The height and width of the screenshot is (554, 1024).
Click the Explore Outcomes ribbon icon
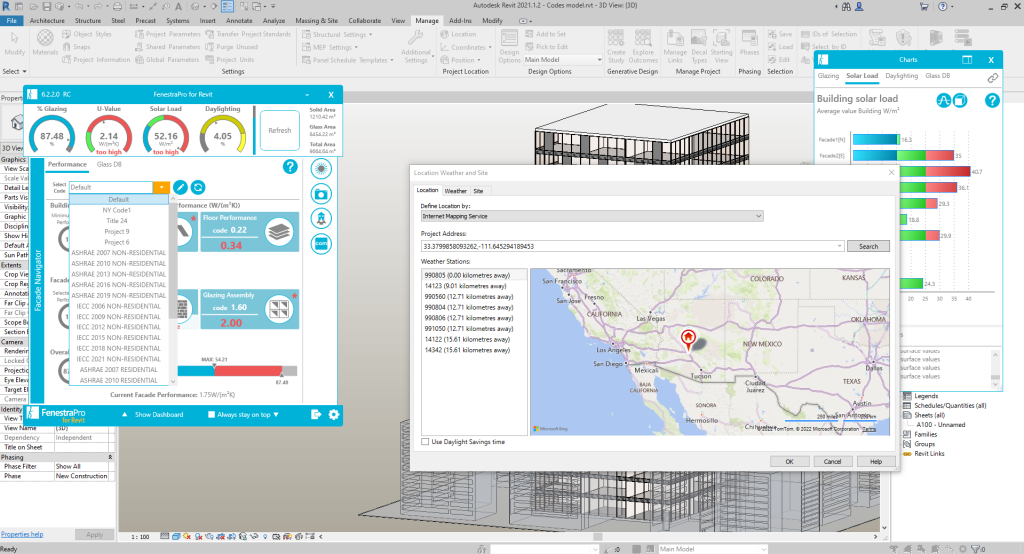click(x=643, y=46)
